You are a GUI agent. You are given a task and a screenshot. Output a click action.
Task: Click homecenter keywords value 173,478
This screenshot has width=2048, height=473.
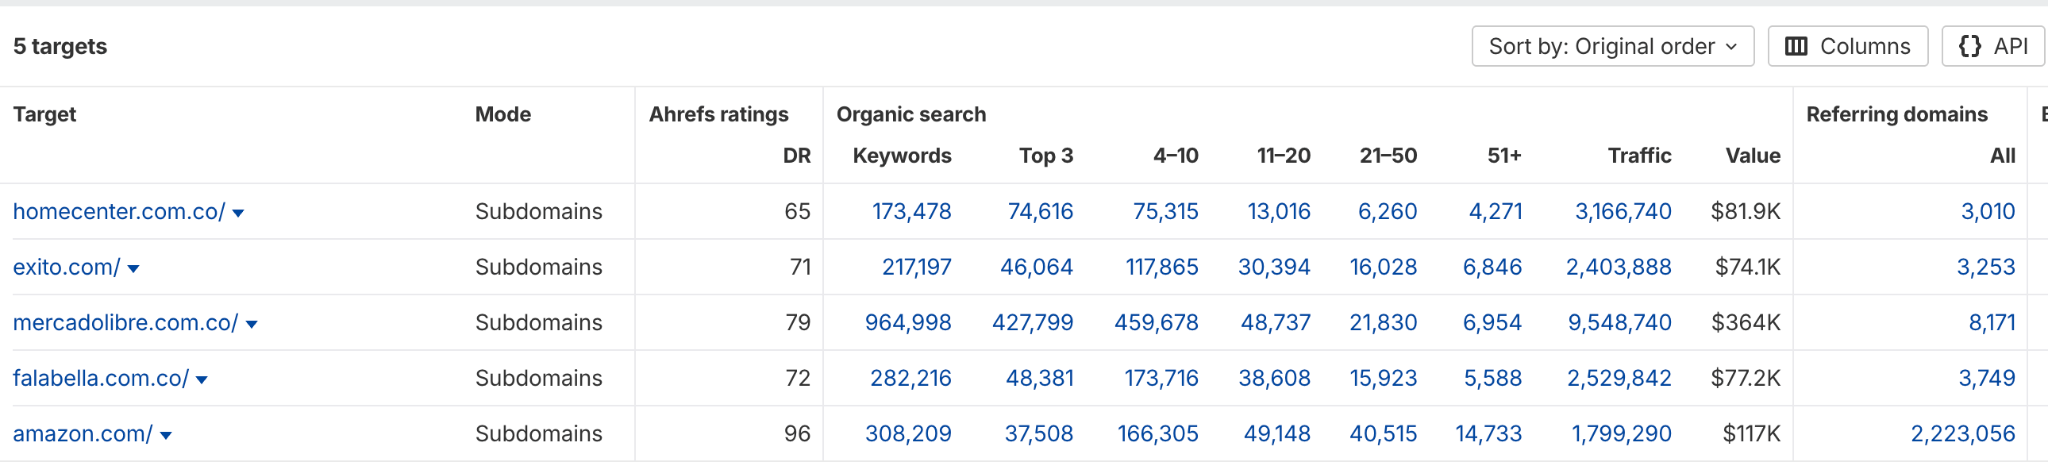coord(911,211)
